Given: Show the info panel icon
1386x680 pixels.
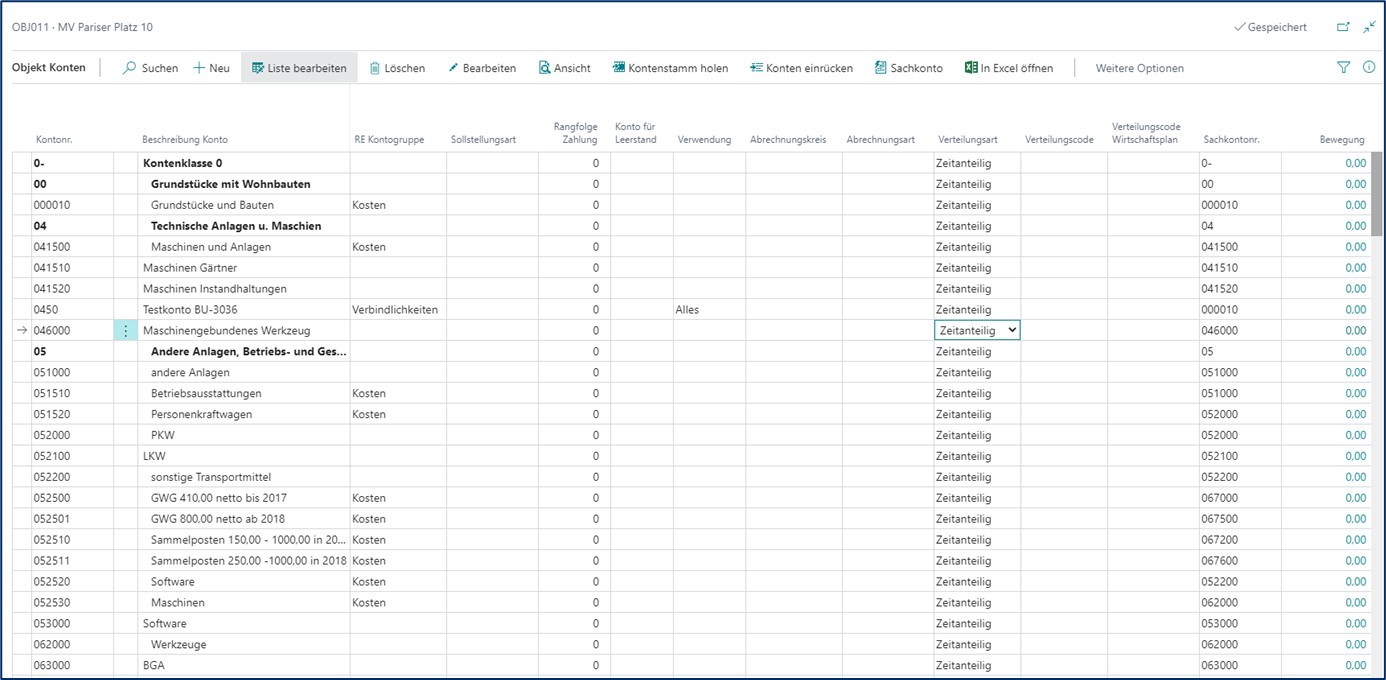Looking at the screenshot, I should [1369, 67].
